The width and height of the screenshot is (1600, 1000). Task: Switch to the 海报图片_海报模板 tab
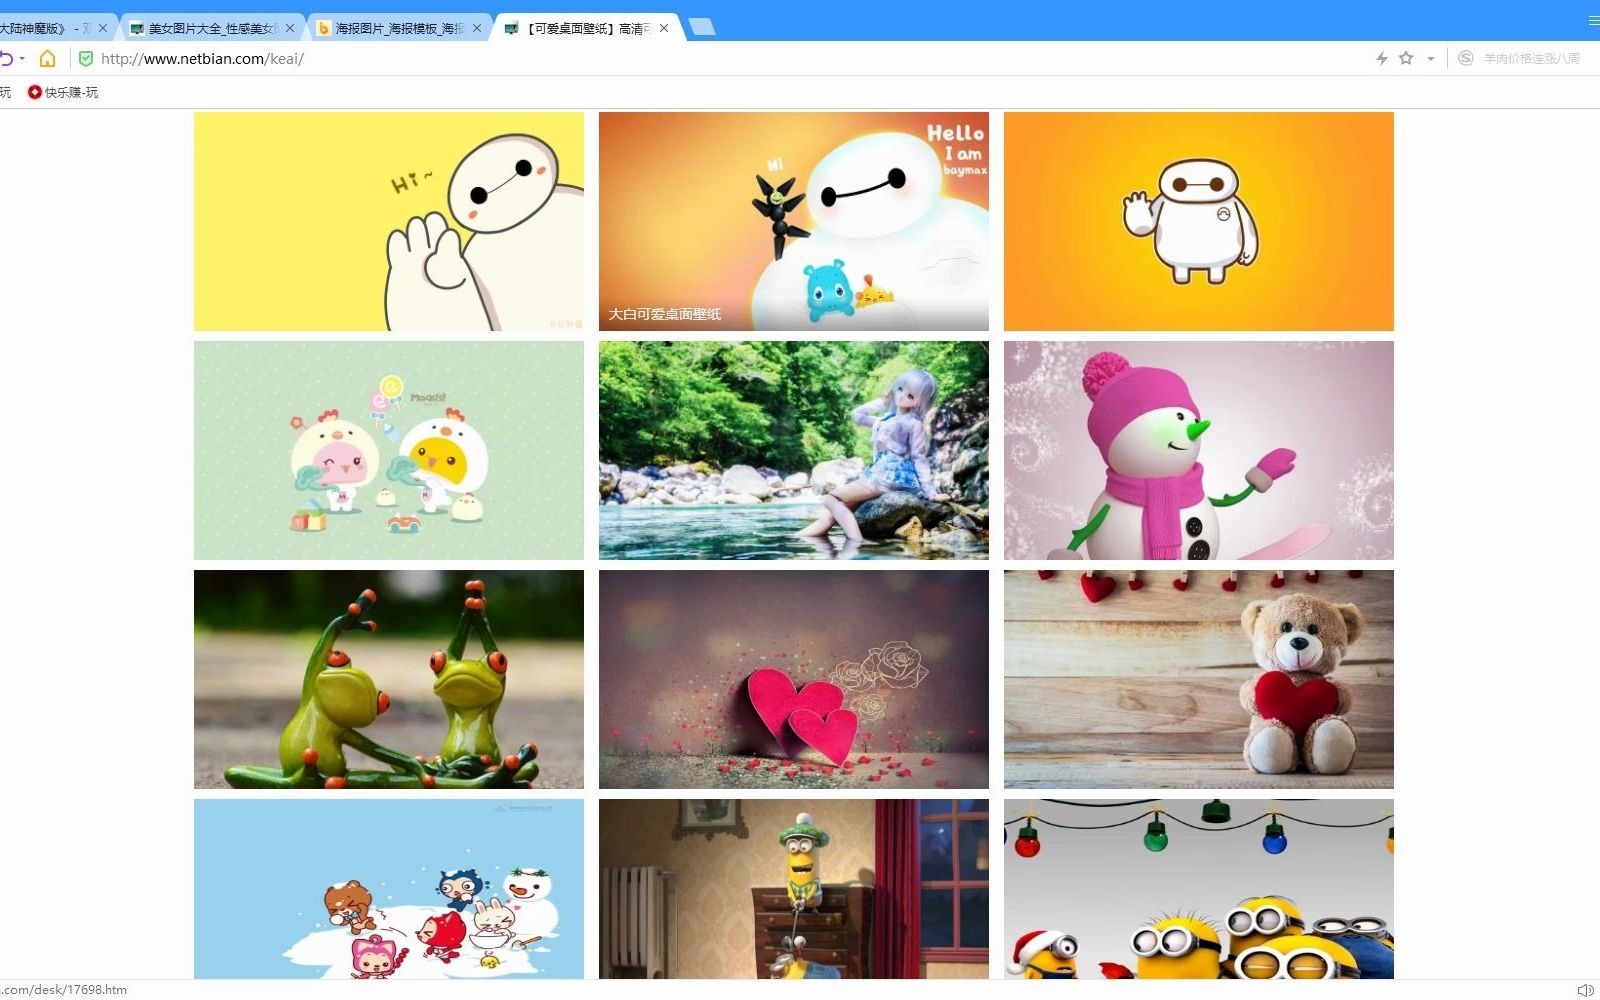tap(398, 28)
